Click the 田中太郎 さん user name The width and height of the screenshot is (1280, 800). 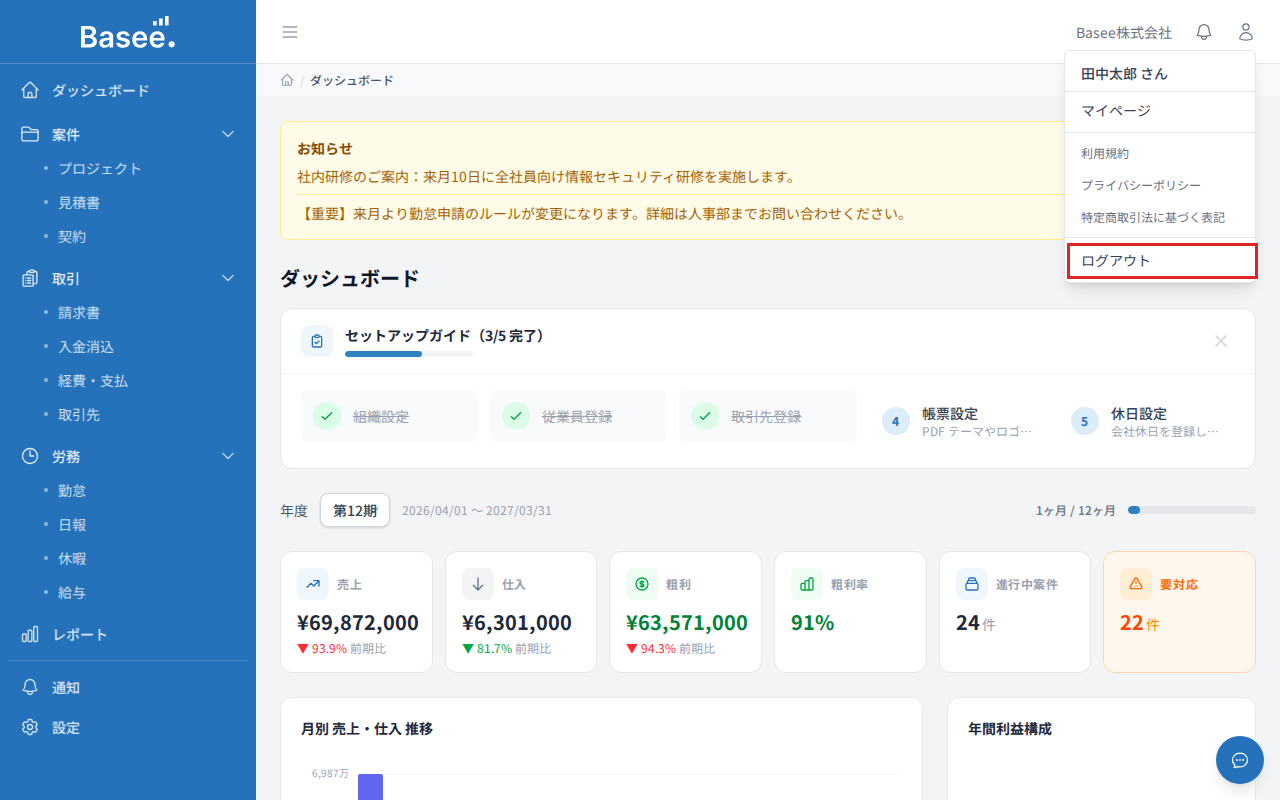(1124, 74)
